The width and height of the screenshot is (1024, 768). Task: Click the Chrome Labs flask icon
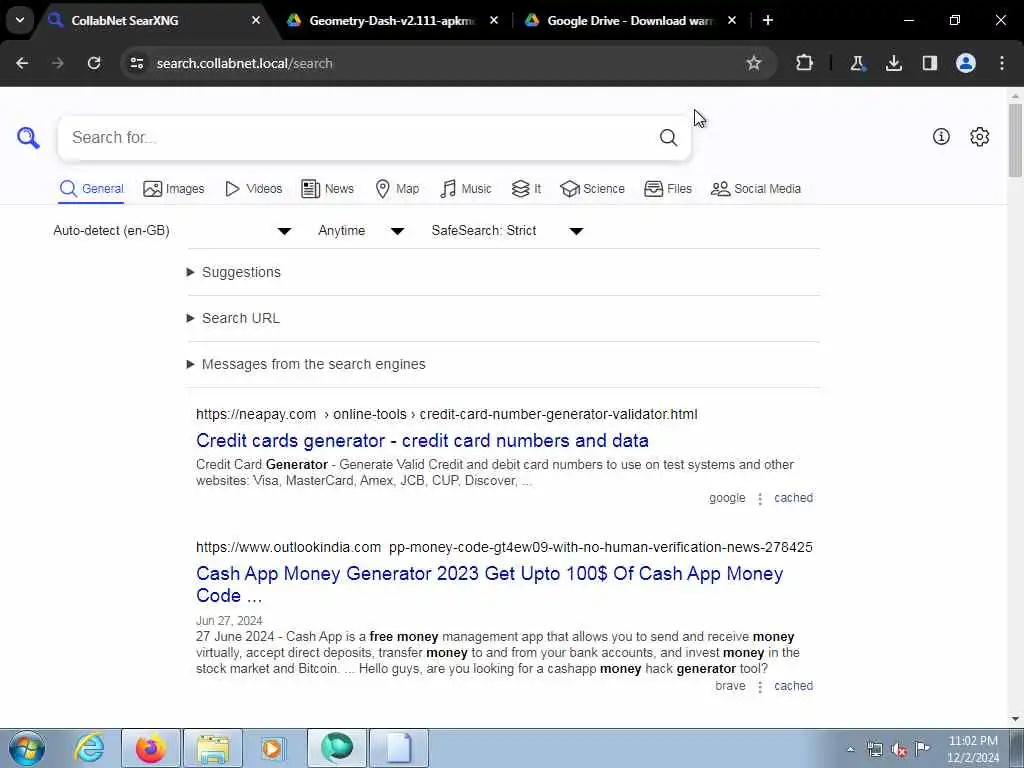[x=857, y=63]
